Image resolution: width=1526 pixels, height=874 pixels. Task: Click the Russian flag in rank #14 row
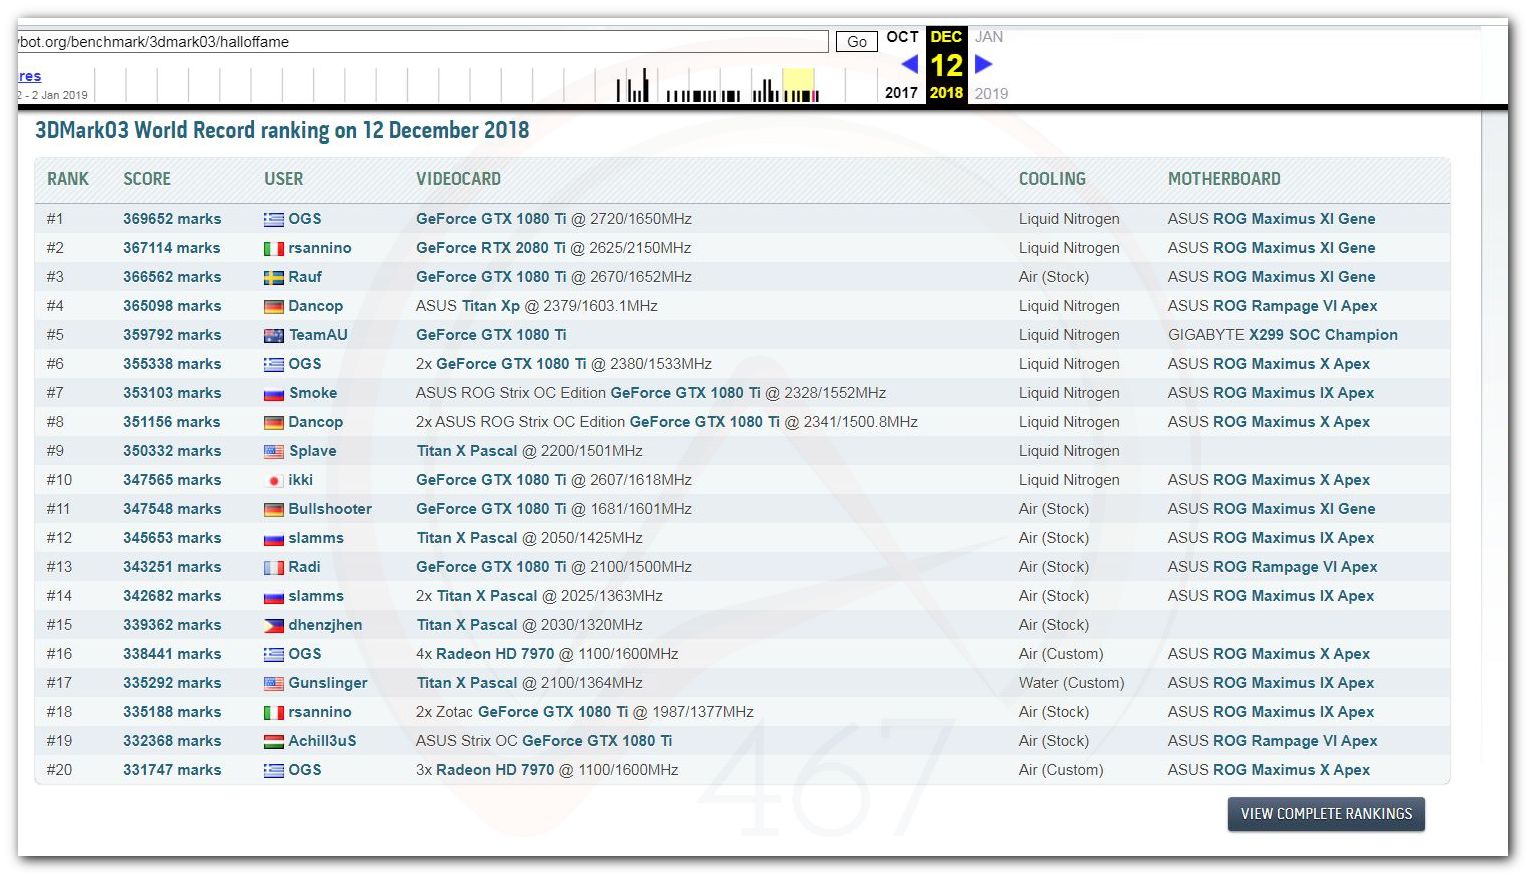click(x=274, y=596)
